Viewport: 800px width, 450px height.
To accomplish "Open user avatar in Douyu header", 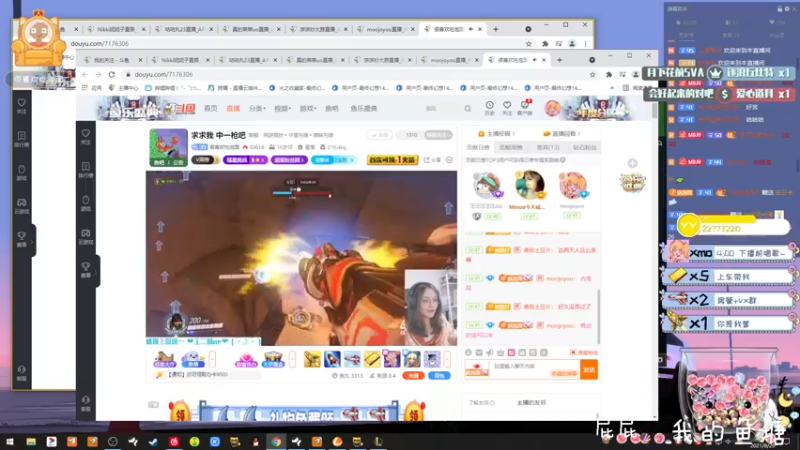I will (x=553, y=108).
